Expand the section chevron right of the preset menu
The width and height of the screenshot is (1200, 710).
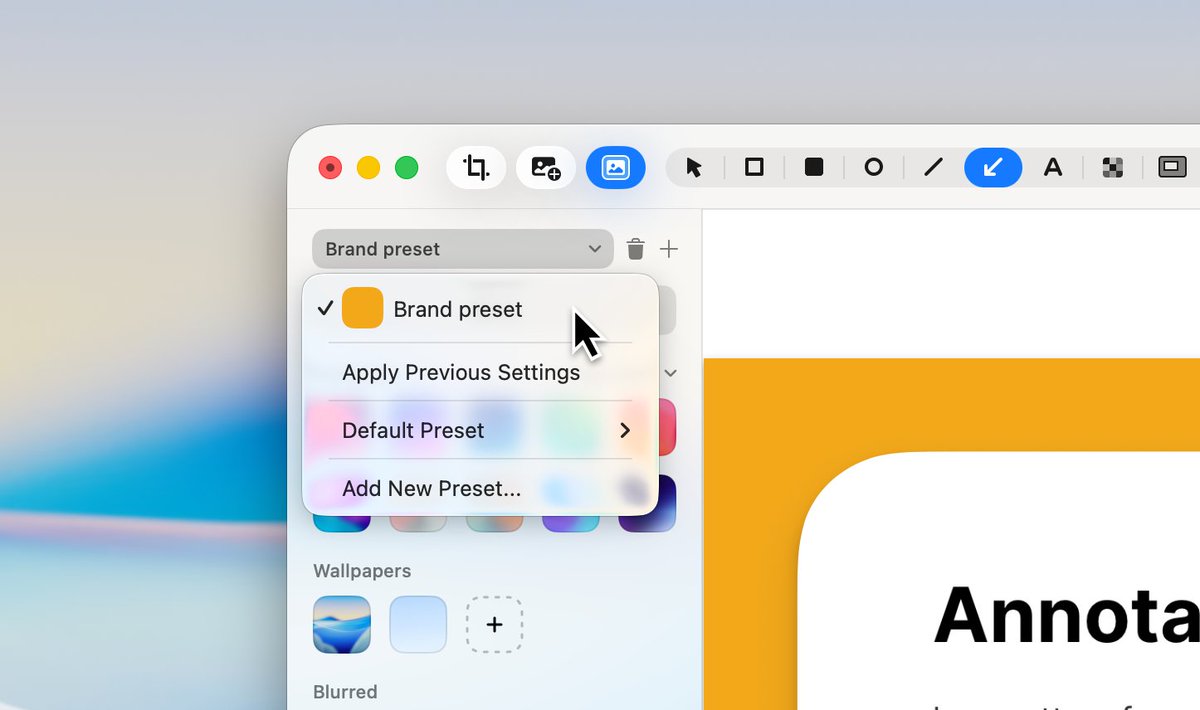[671, 373]
